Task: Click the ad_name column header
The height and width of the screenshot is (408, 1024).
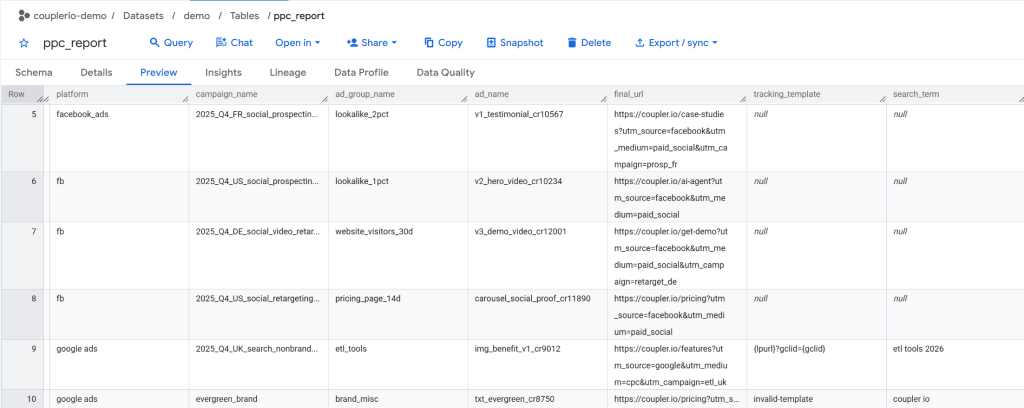Action: click(491, 94)
